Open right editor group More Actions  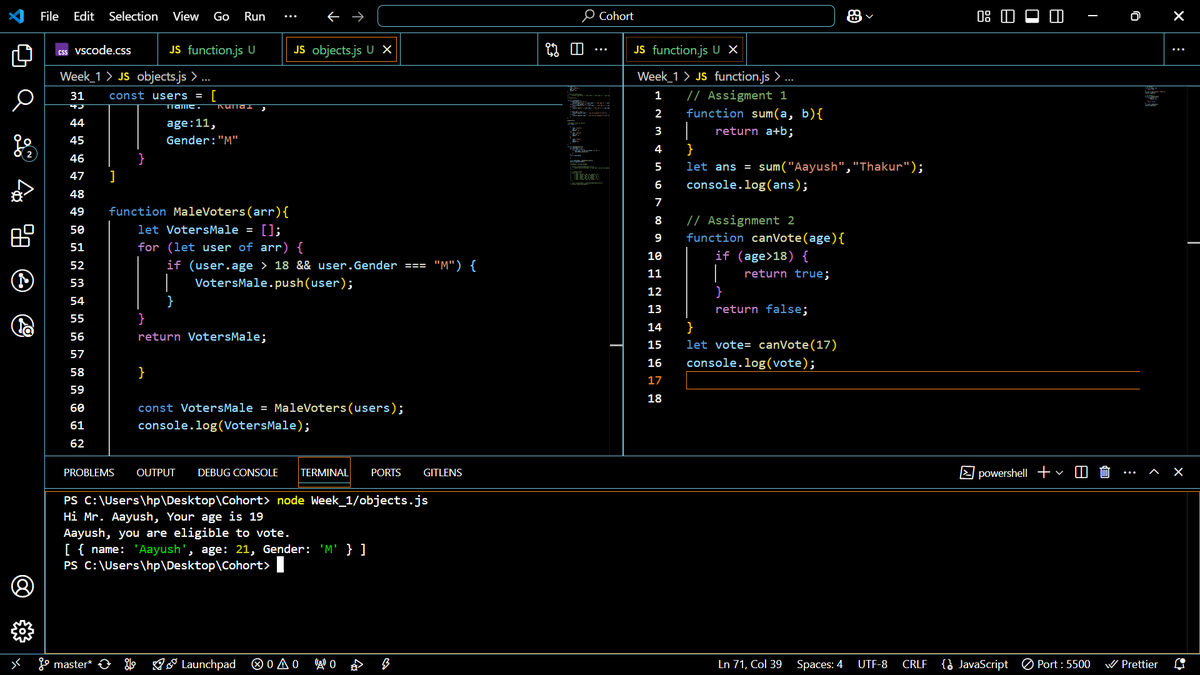(1177, 50)
